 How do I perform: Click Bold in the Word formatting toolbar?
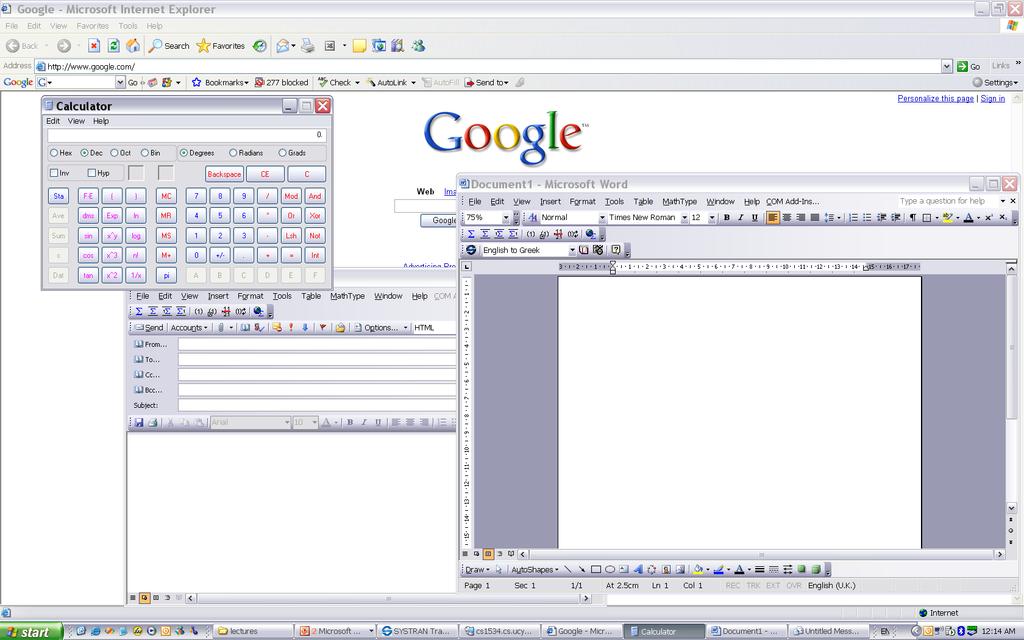pyautogui.click(x=726, y=217)
